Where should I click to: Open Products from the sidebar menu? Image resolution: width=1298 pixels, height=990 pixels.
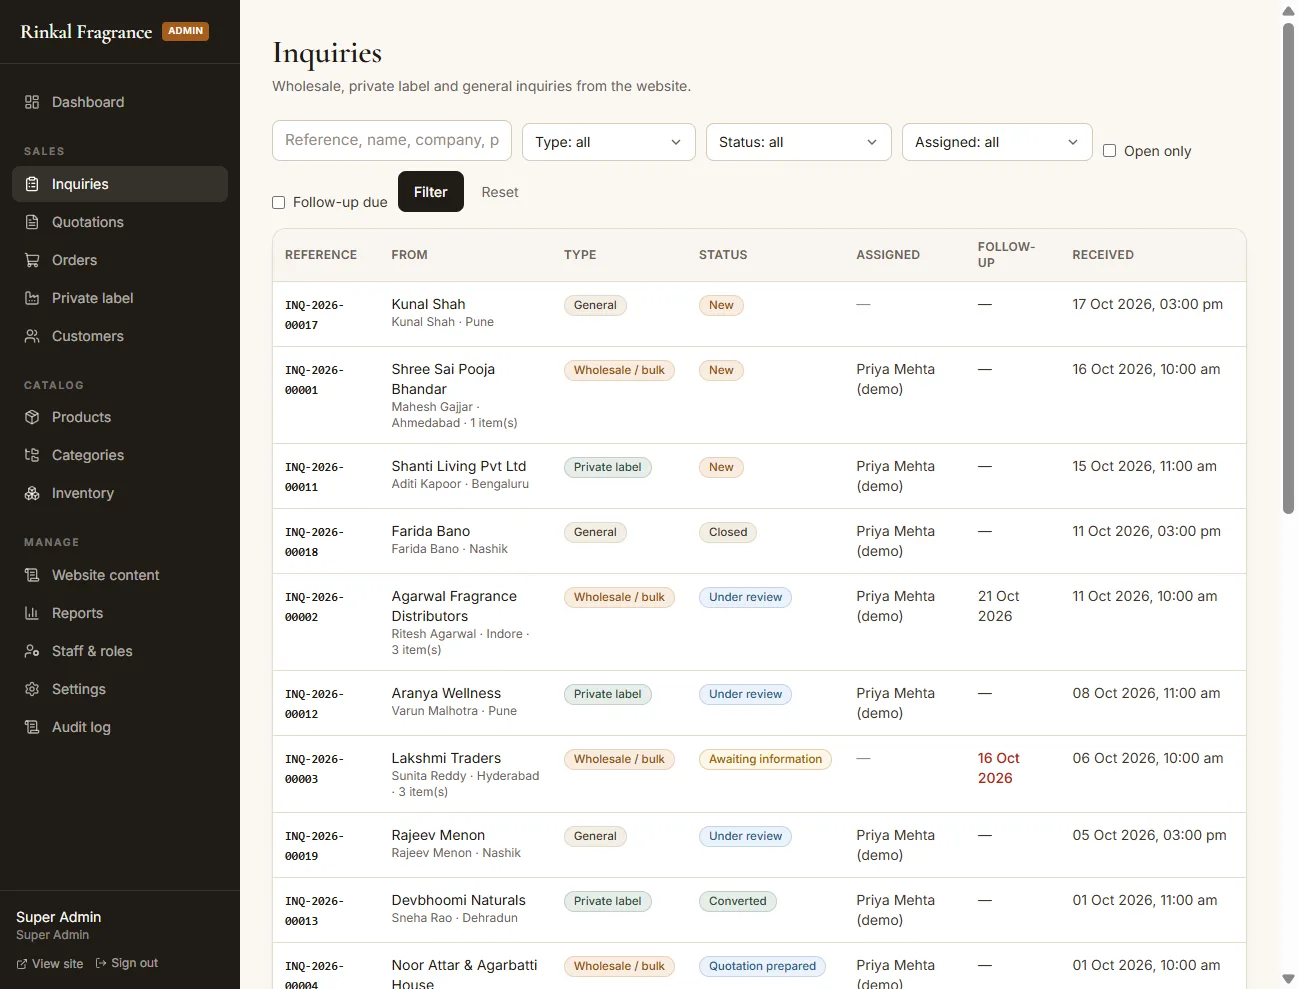pos(120,417)
